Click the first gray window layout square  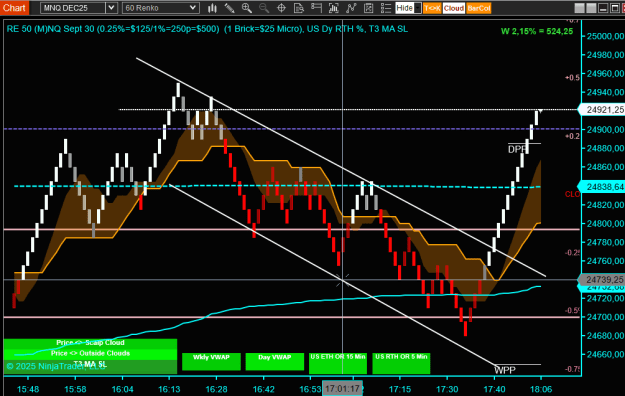pyautogui.click(x=580, y=8)
